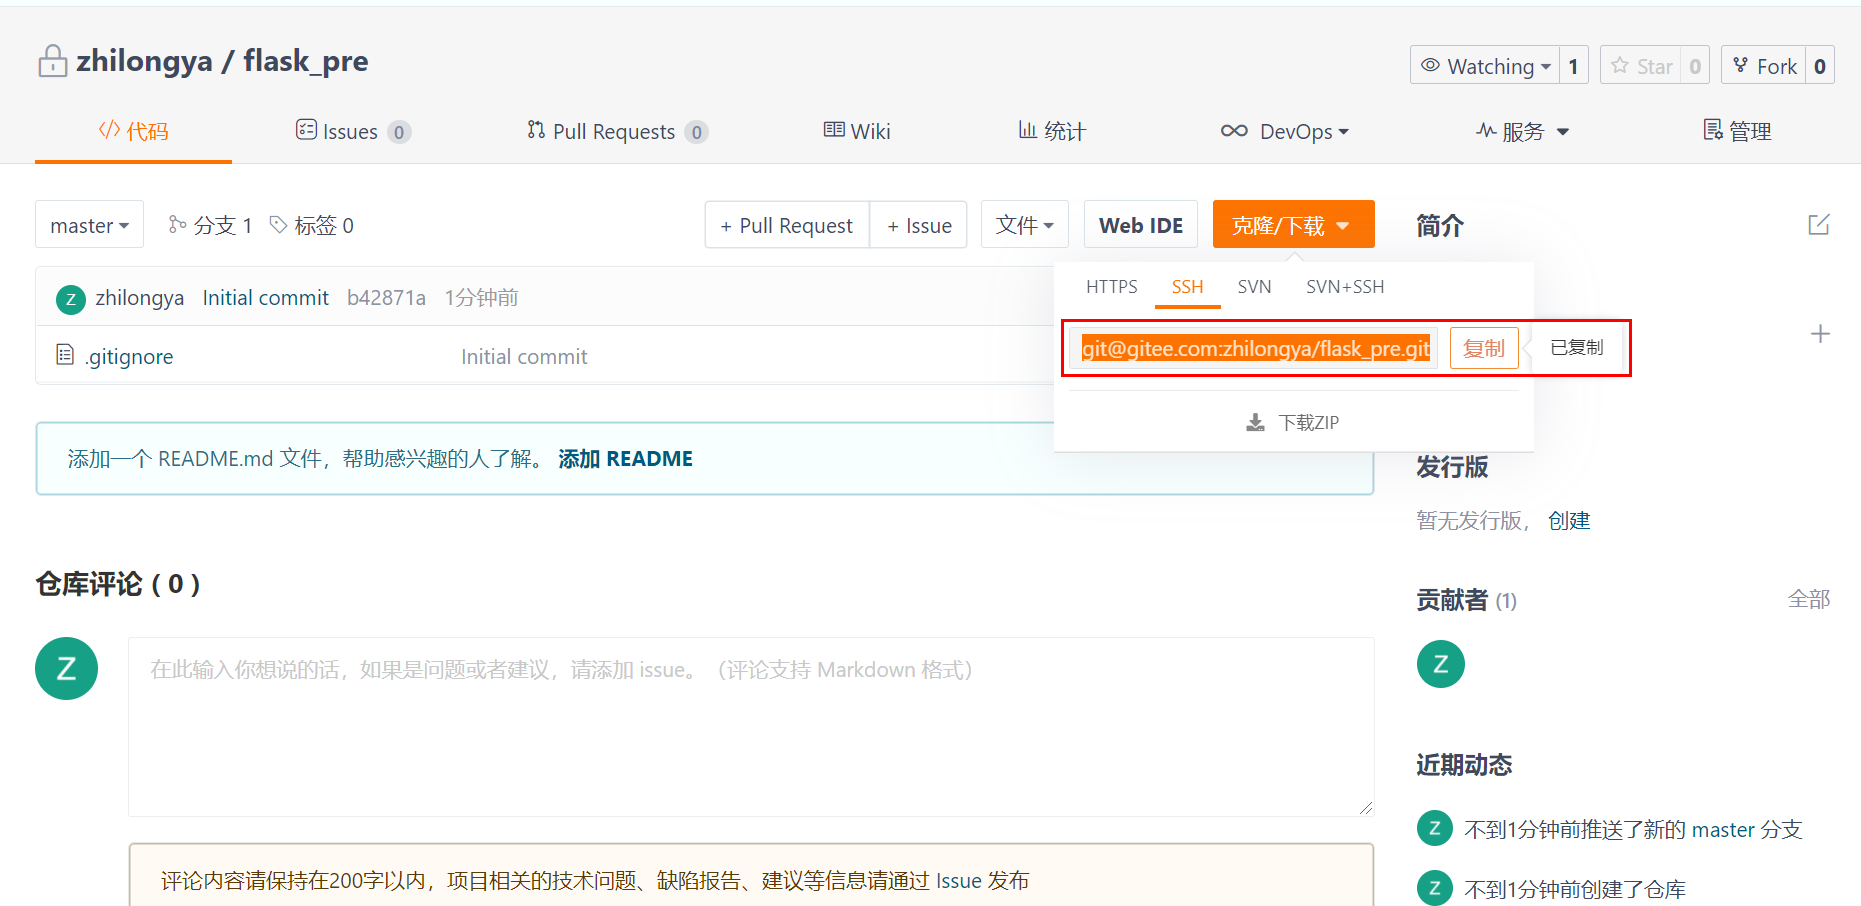Click the edit icon beside 简介
This screenshot has height=906, width=1861.
[x=1819, y=225]
